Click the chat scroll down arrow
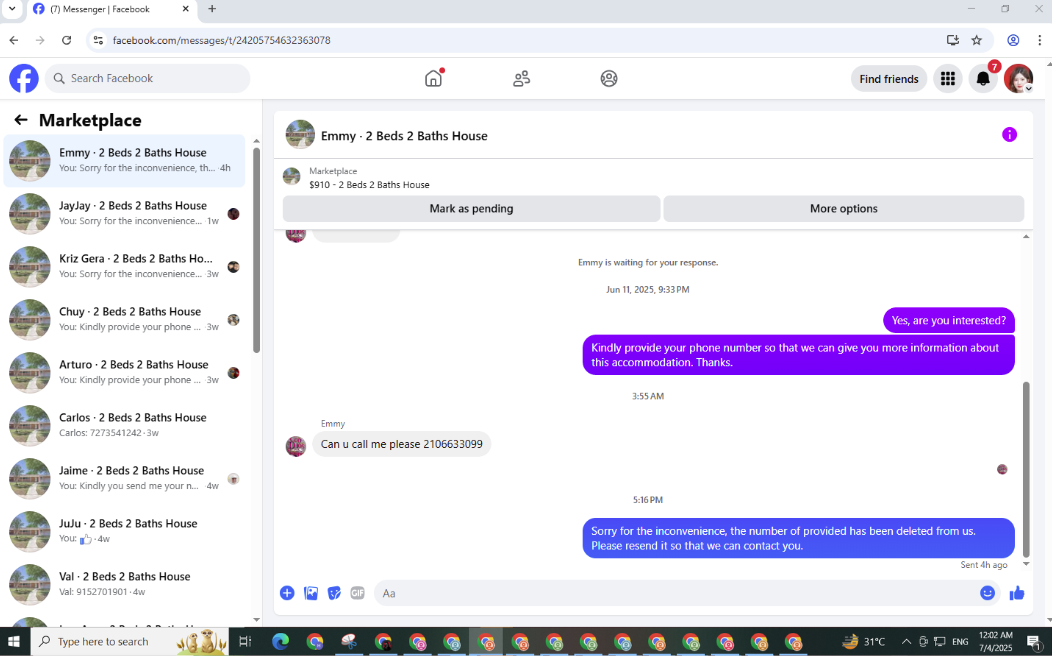The width and height of the screenshot is (1052, 656). coord(1026,564)
